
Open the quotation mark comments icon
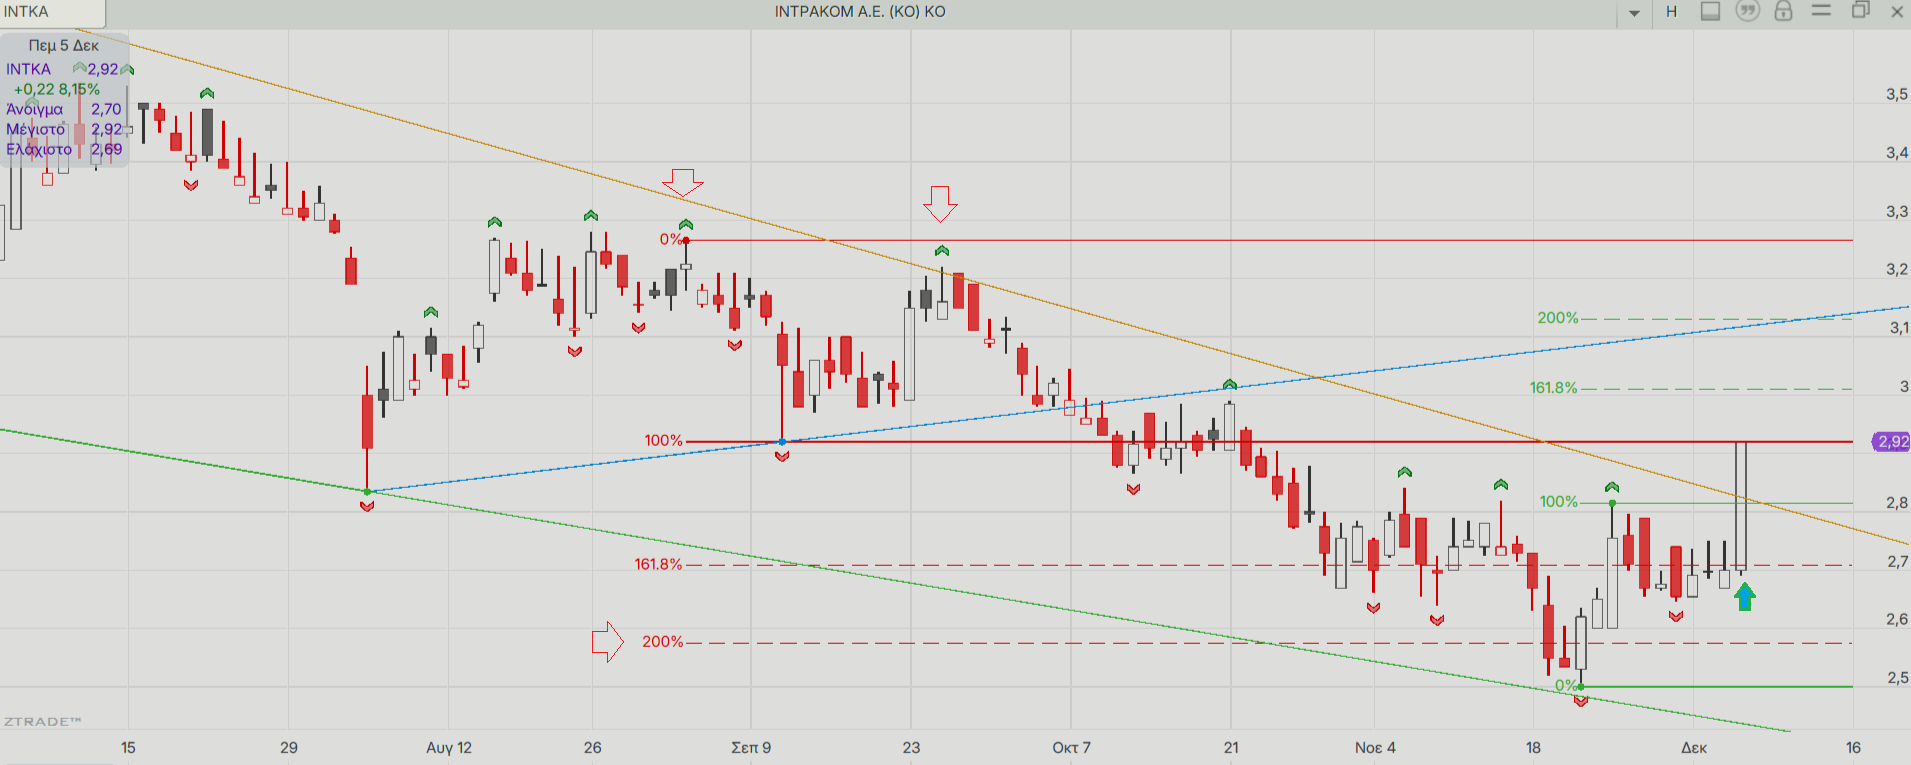coord(1747,11)
